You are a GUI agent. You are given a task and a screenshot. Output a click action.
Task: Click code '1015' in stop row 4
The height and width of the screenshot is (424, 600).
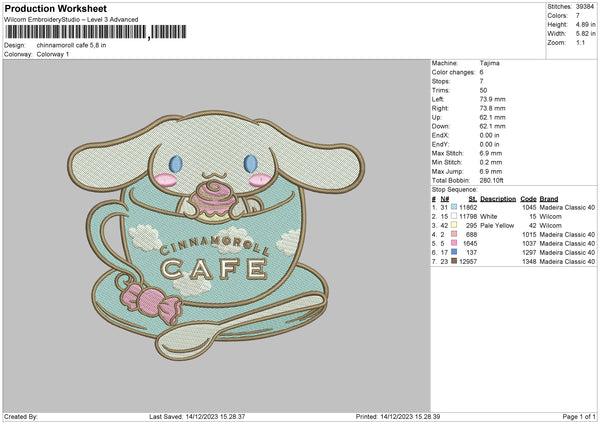point(529,235)
